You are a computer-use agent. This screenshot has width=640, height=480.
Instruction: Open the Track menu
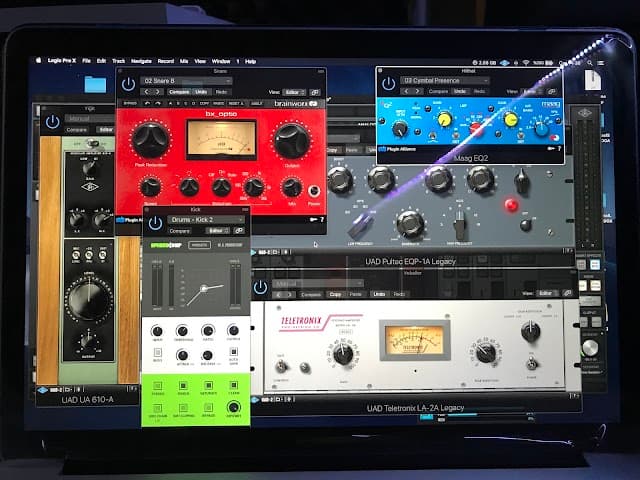118,61
